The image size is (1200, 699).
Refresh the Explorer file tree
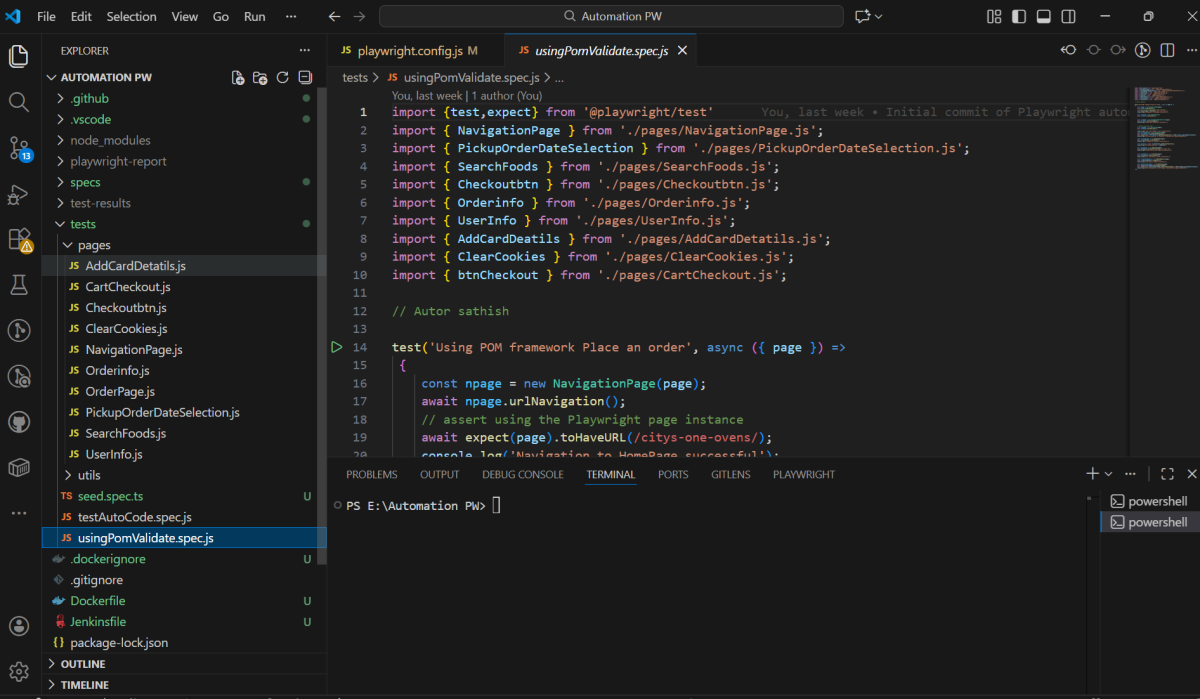pos(282,78)
